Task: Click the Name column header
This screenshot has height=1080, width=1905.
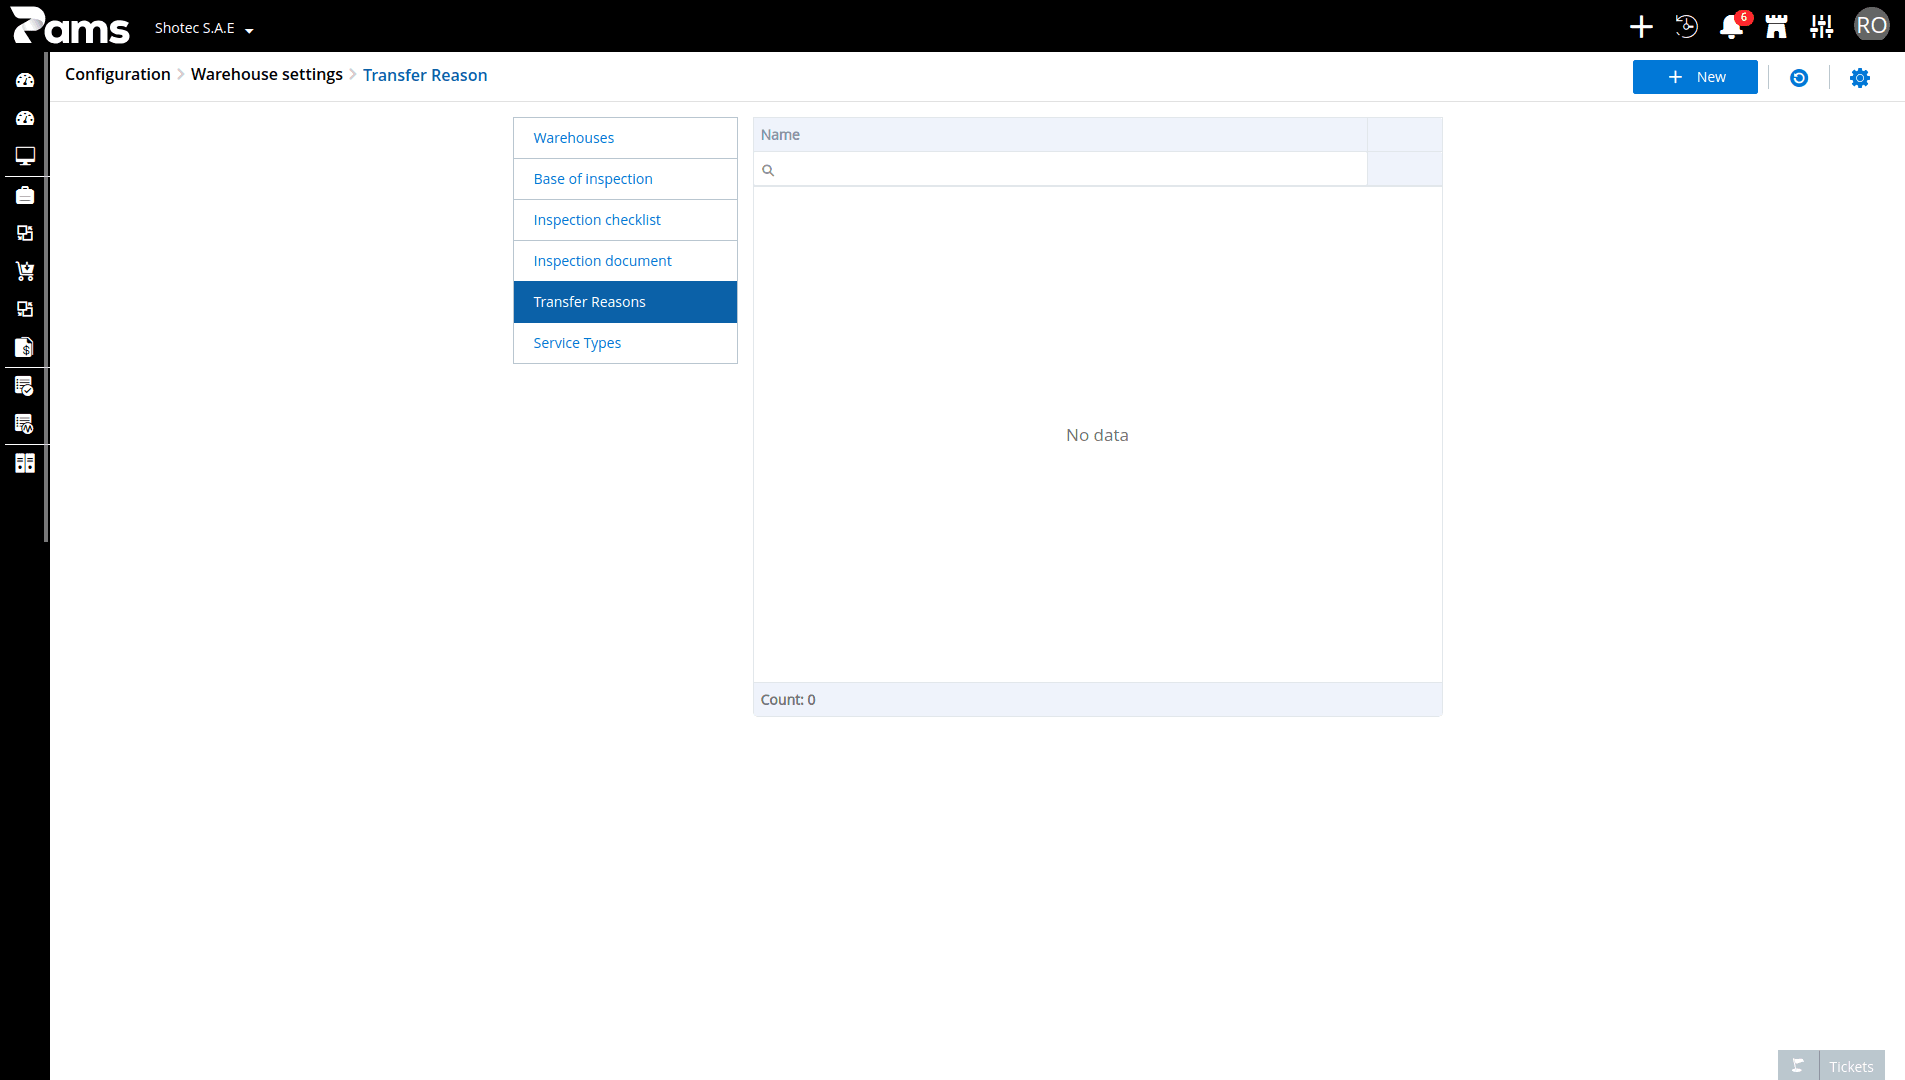Action: pos(1060,135)
